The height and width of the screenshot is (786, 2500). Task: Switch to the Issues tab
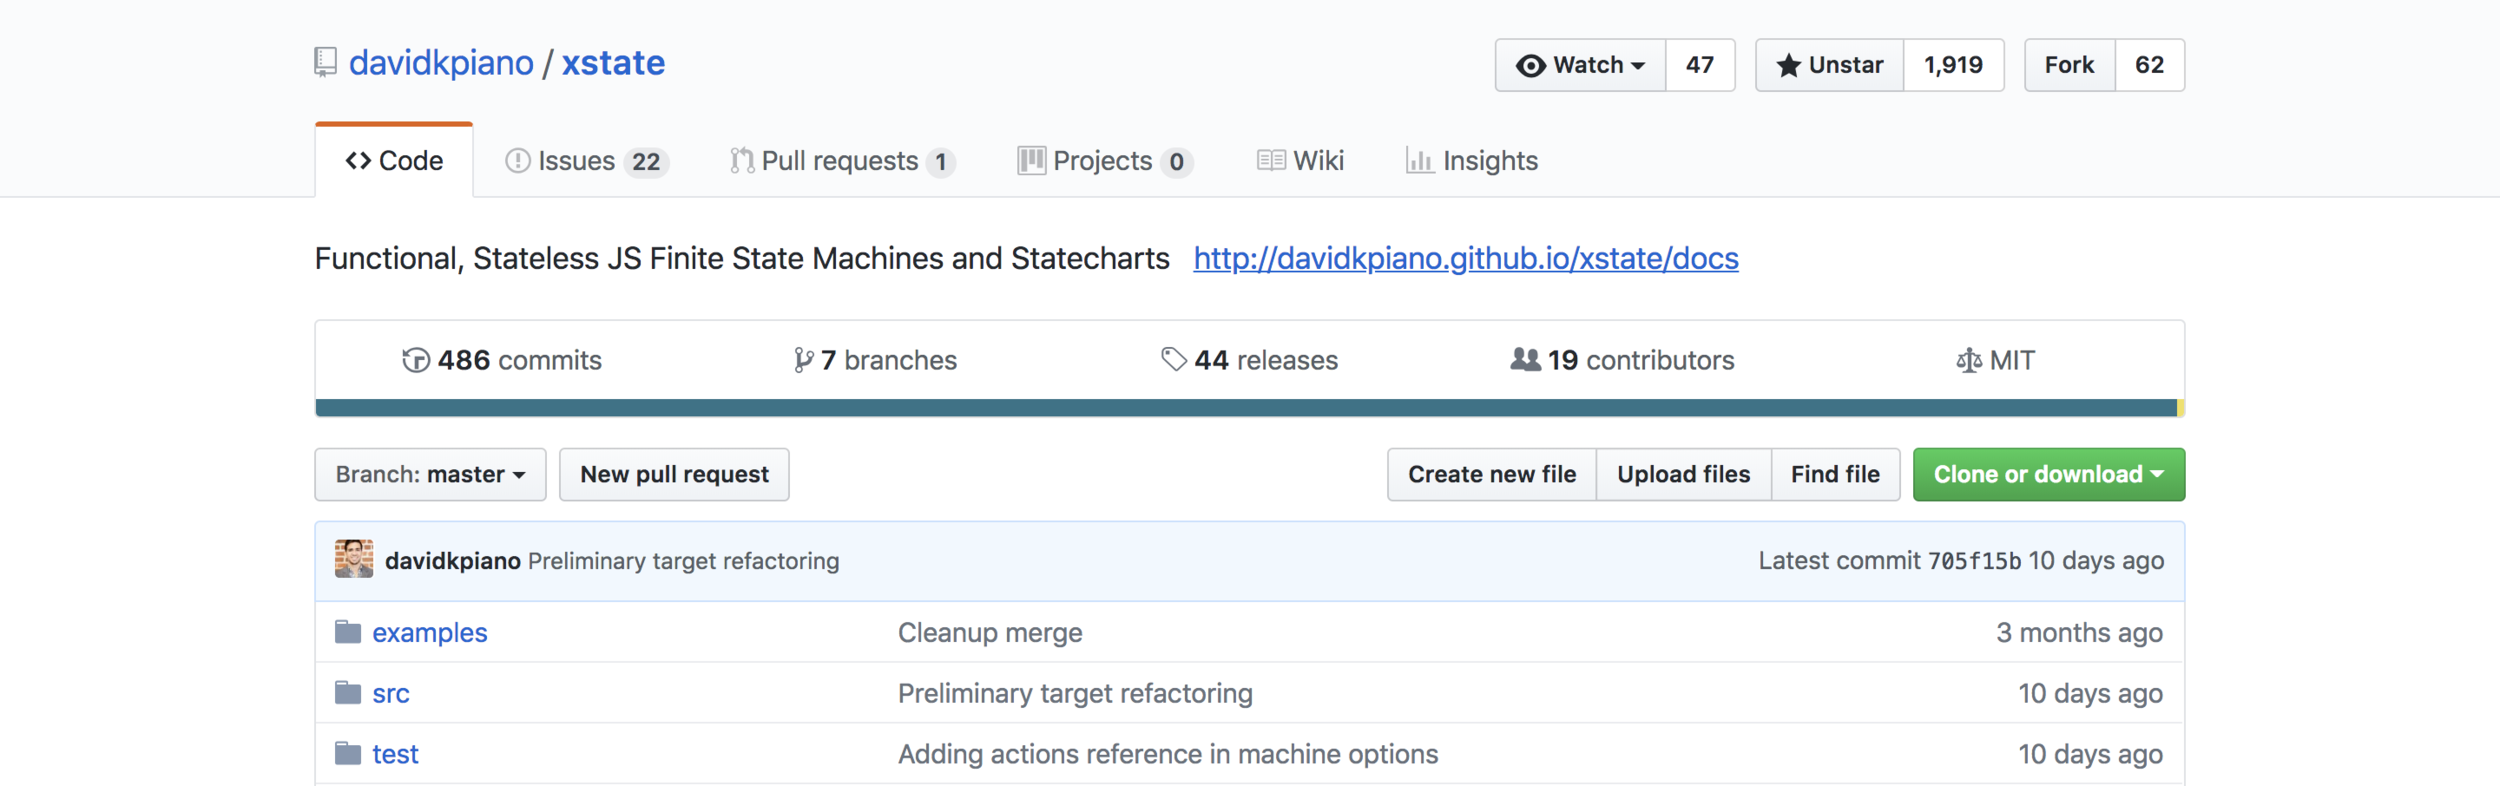pos(586,161)
